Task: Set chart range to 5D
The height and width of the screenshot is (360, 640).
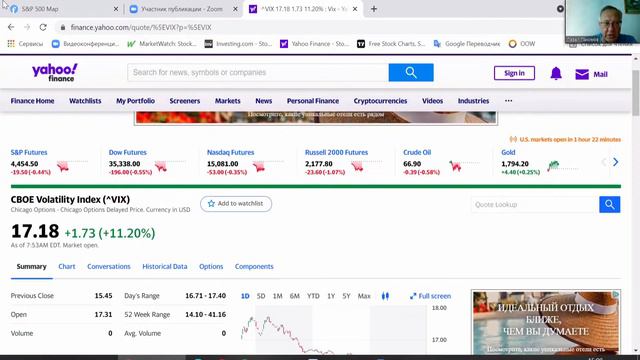Action: [x=261, y=296]
